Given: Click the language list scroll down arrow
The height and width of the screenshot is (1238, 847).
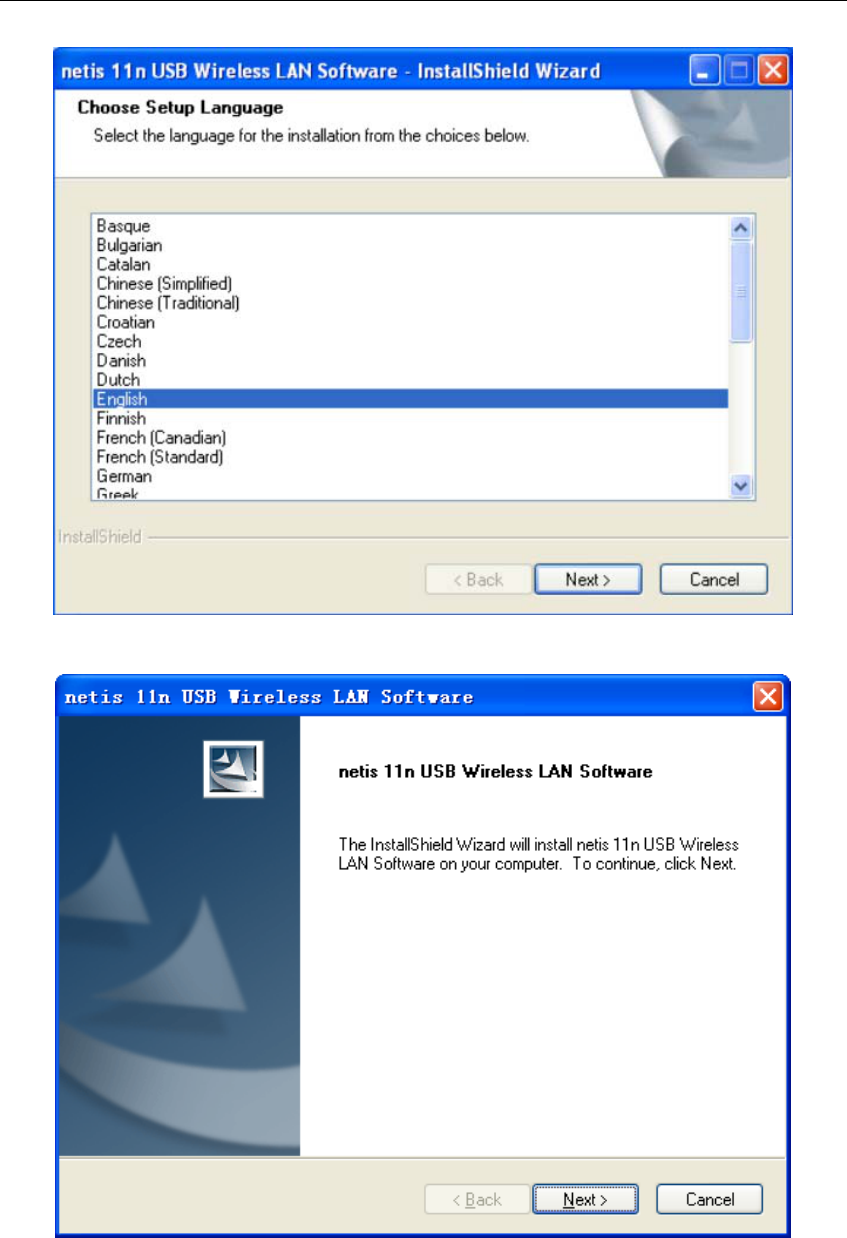Looking at the screenshot, I should click(x=741, y=485).
